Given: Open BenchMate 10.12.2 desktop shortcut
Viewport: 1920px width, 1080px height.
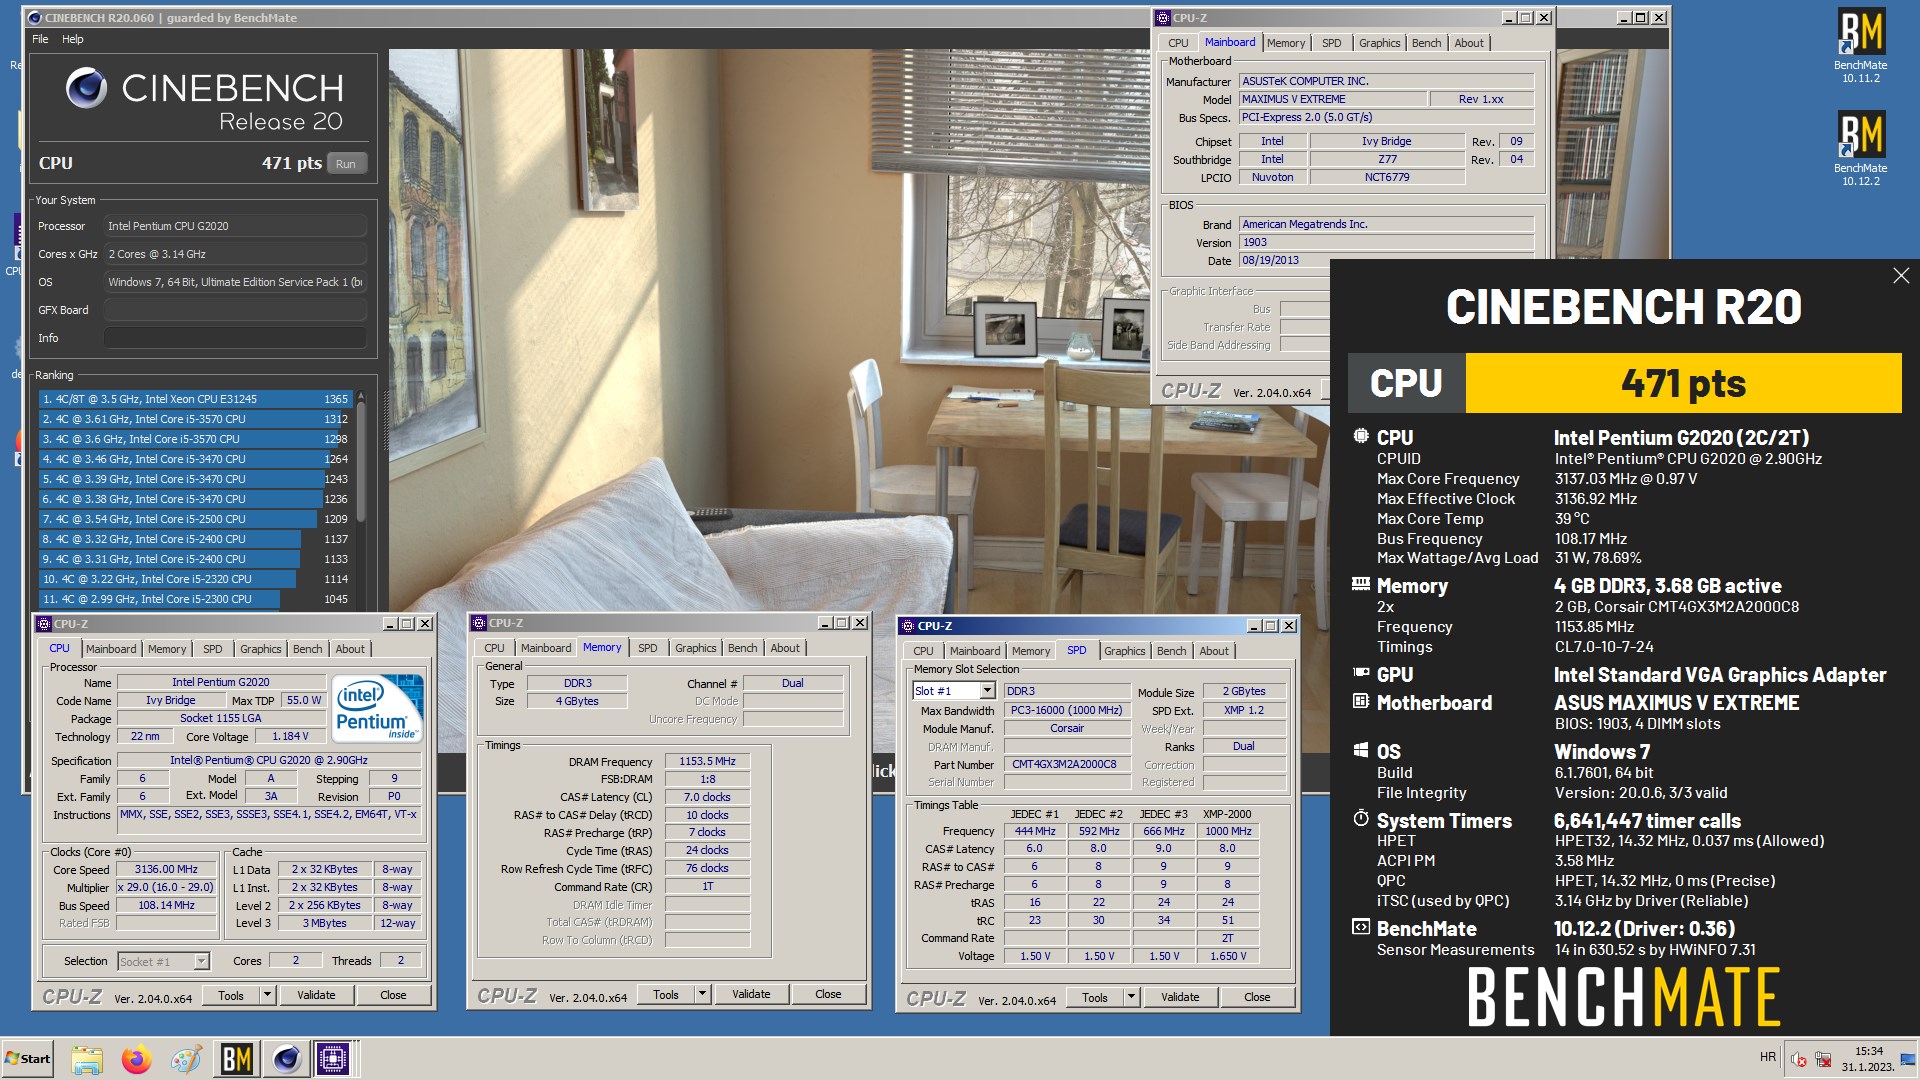Looking at the screenshot, I should point(1860,148).
